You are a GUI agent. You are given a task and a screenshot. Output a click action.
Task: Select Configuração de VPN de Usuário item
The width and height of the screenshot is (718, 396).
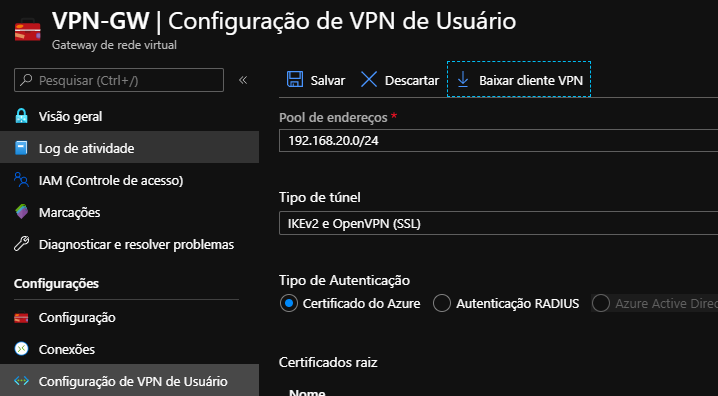click(130, 380)
